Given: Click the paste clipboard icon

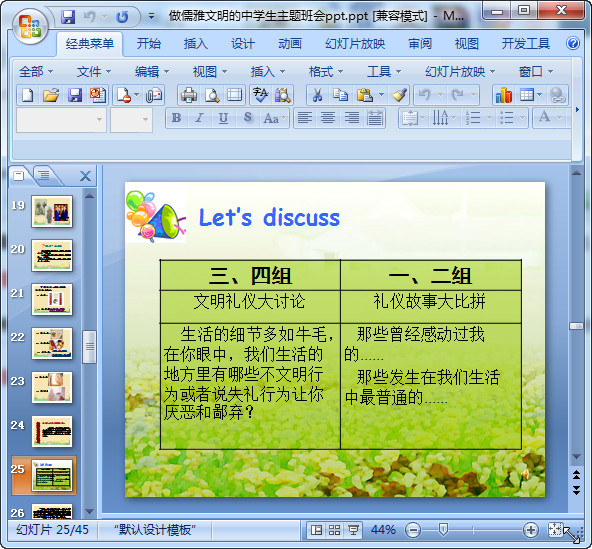Looking at the screenshot, I should pyautogui.click(x=365, y=95).
